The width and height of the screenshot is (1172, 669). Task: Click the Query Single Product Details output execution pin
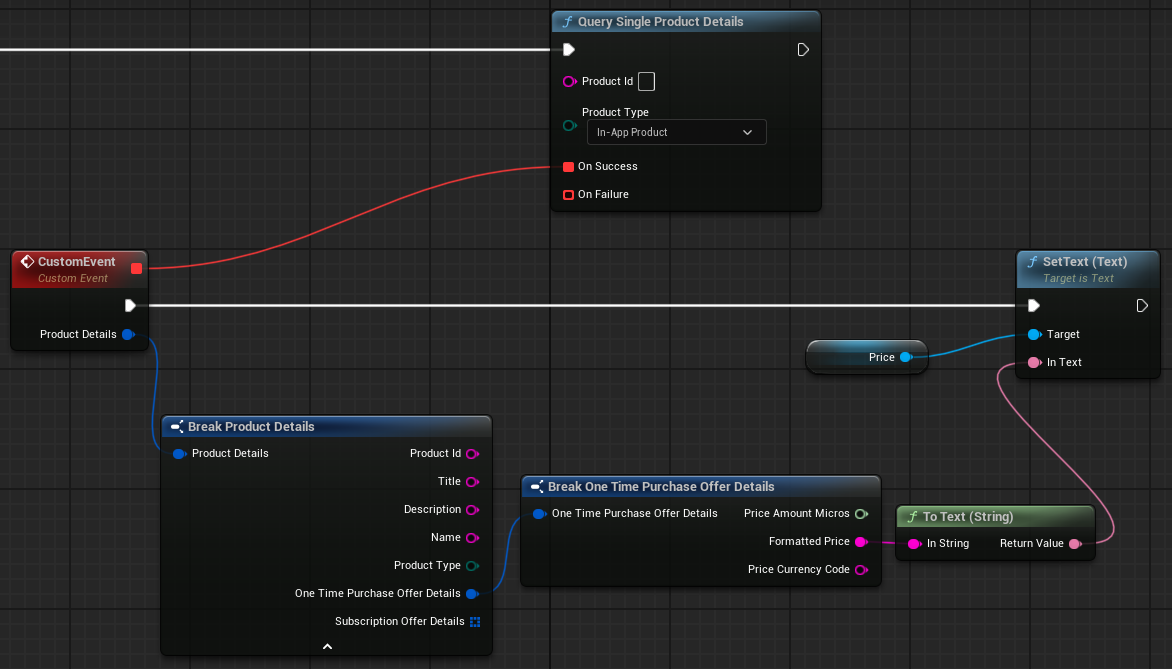coord(803,50)
